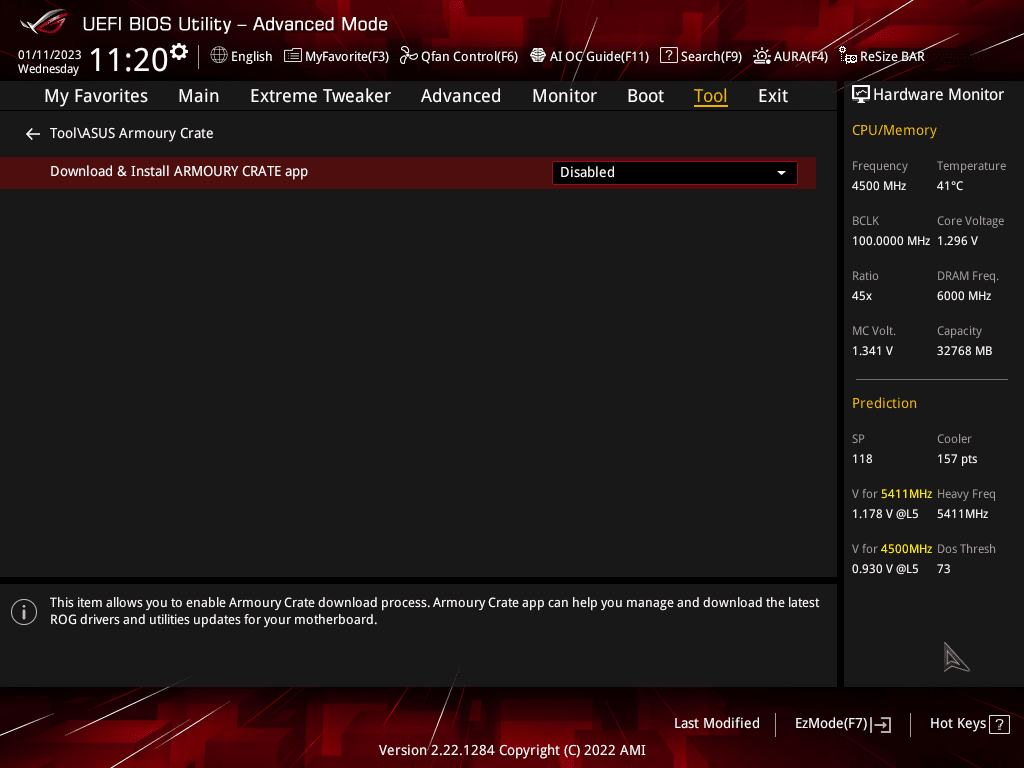1024x768 pixels.
Task: Switch to the Boot tab
Action: click(645, 96)
